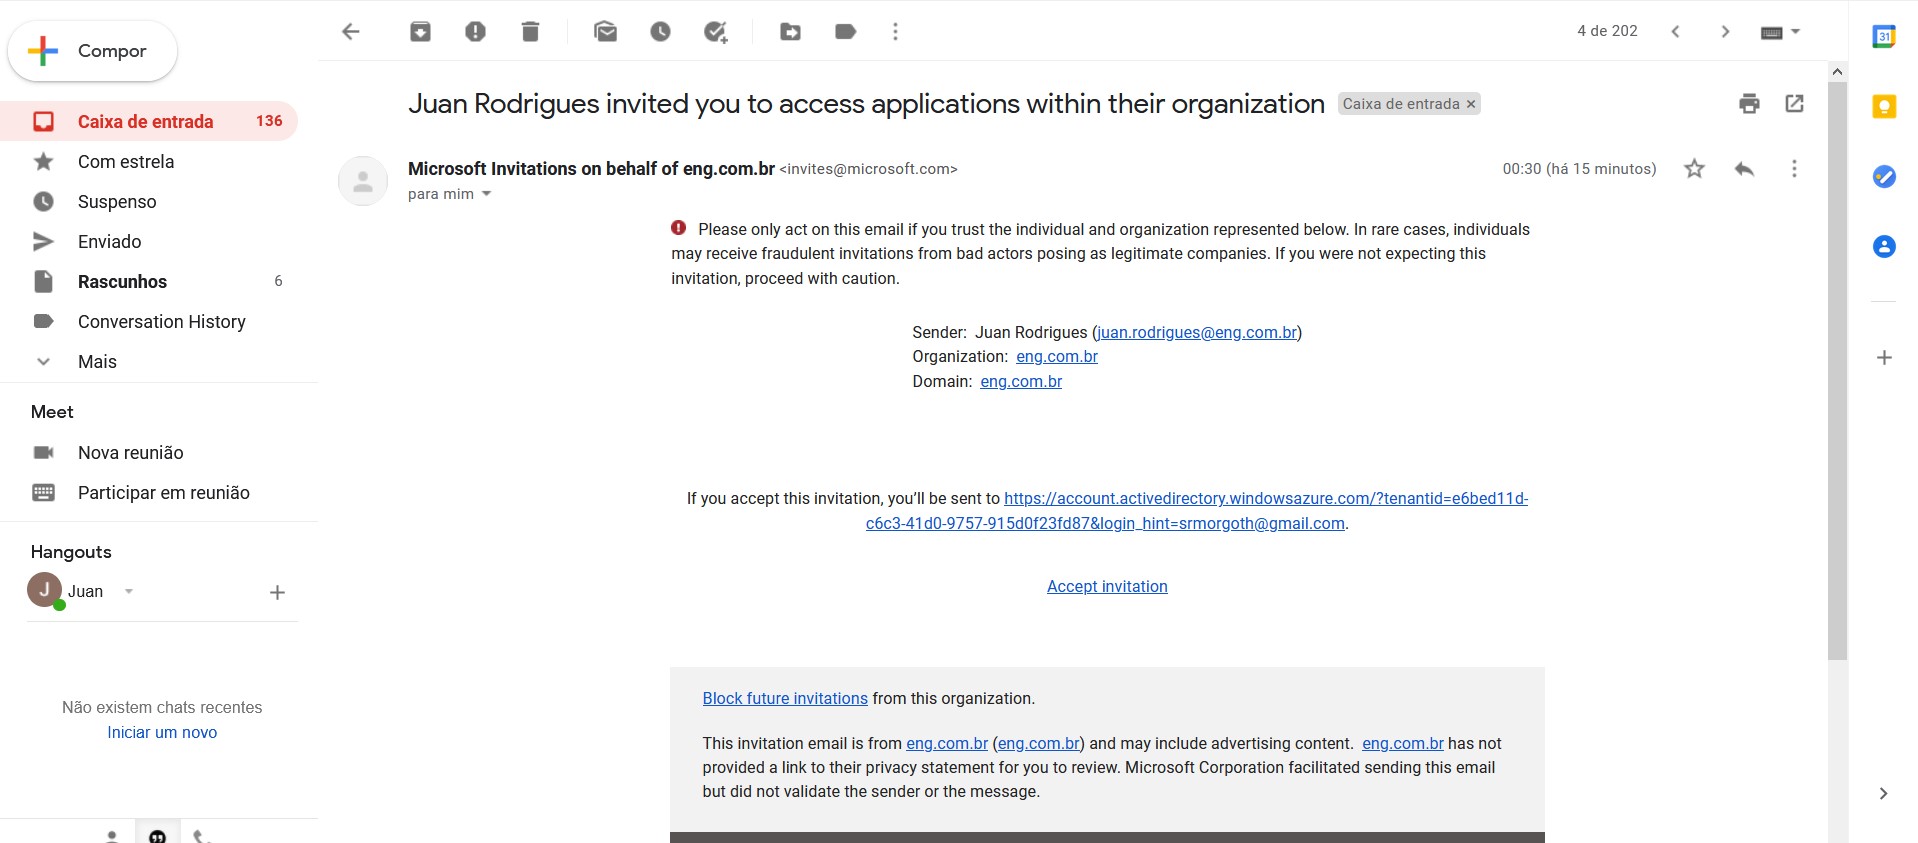
Task: Open the Hangouts contacts tab icon
Action: point(112,836)
